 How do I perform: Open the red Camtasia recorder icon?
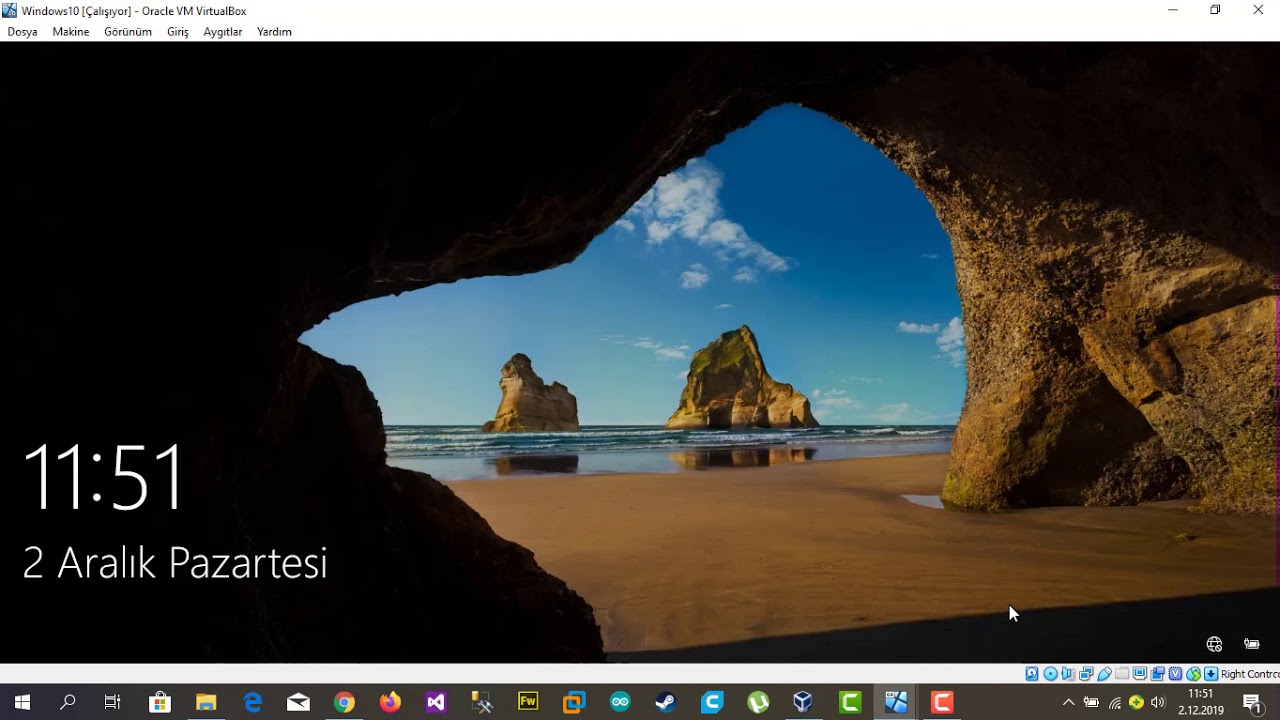942,702
